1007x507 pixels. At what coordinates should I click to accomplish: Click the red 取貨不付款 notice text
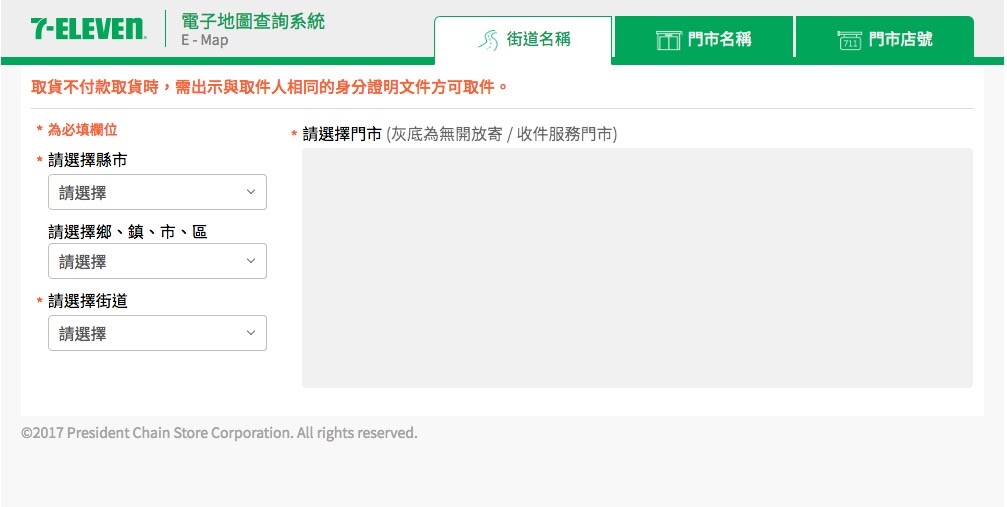pyautogui.click(x=269, y=87)
